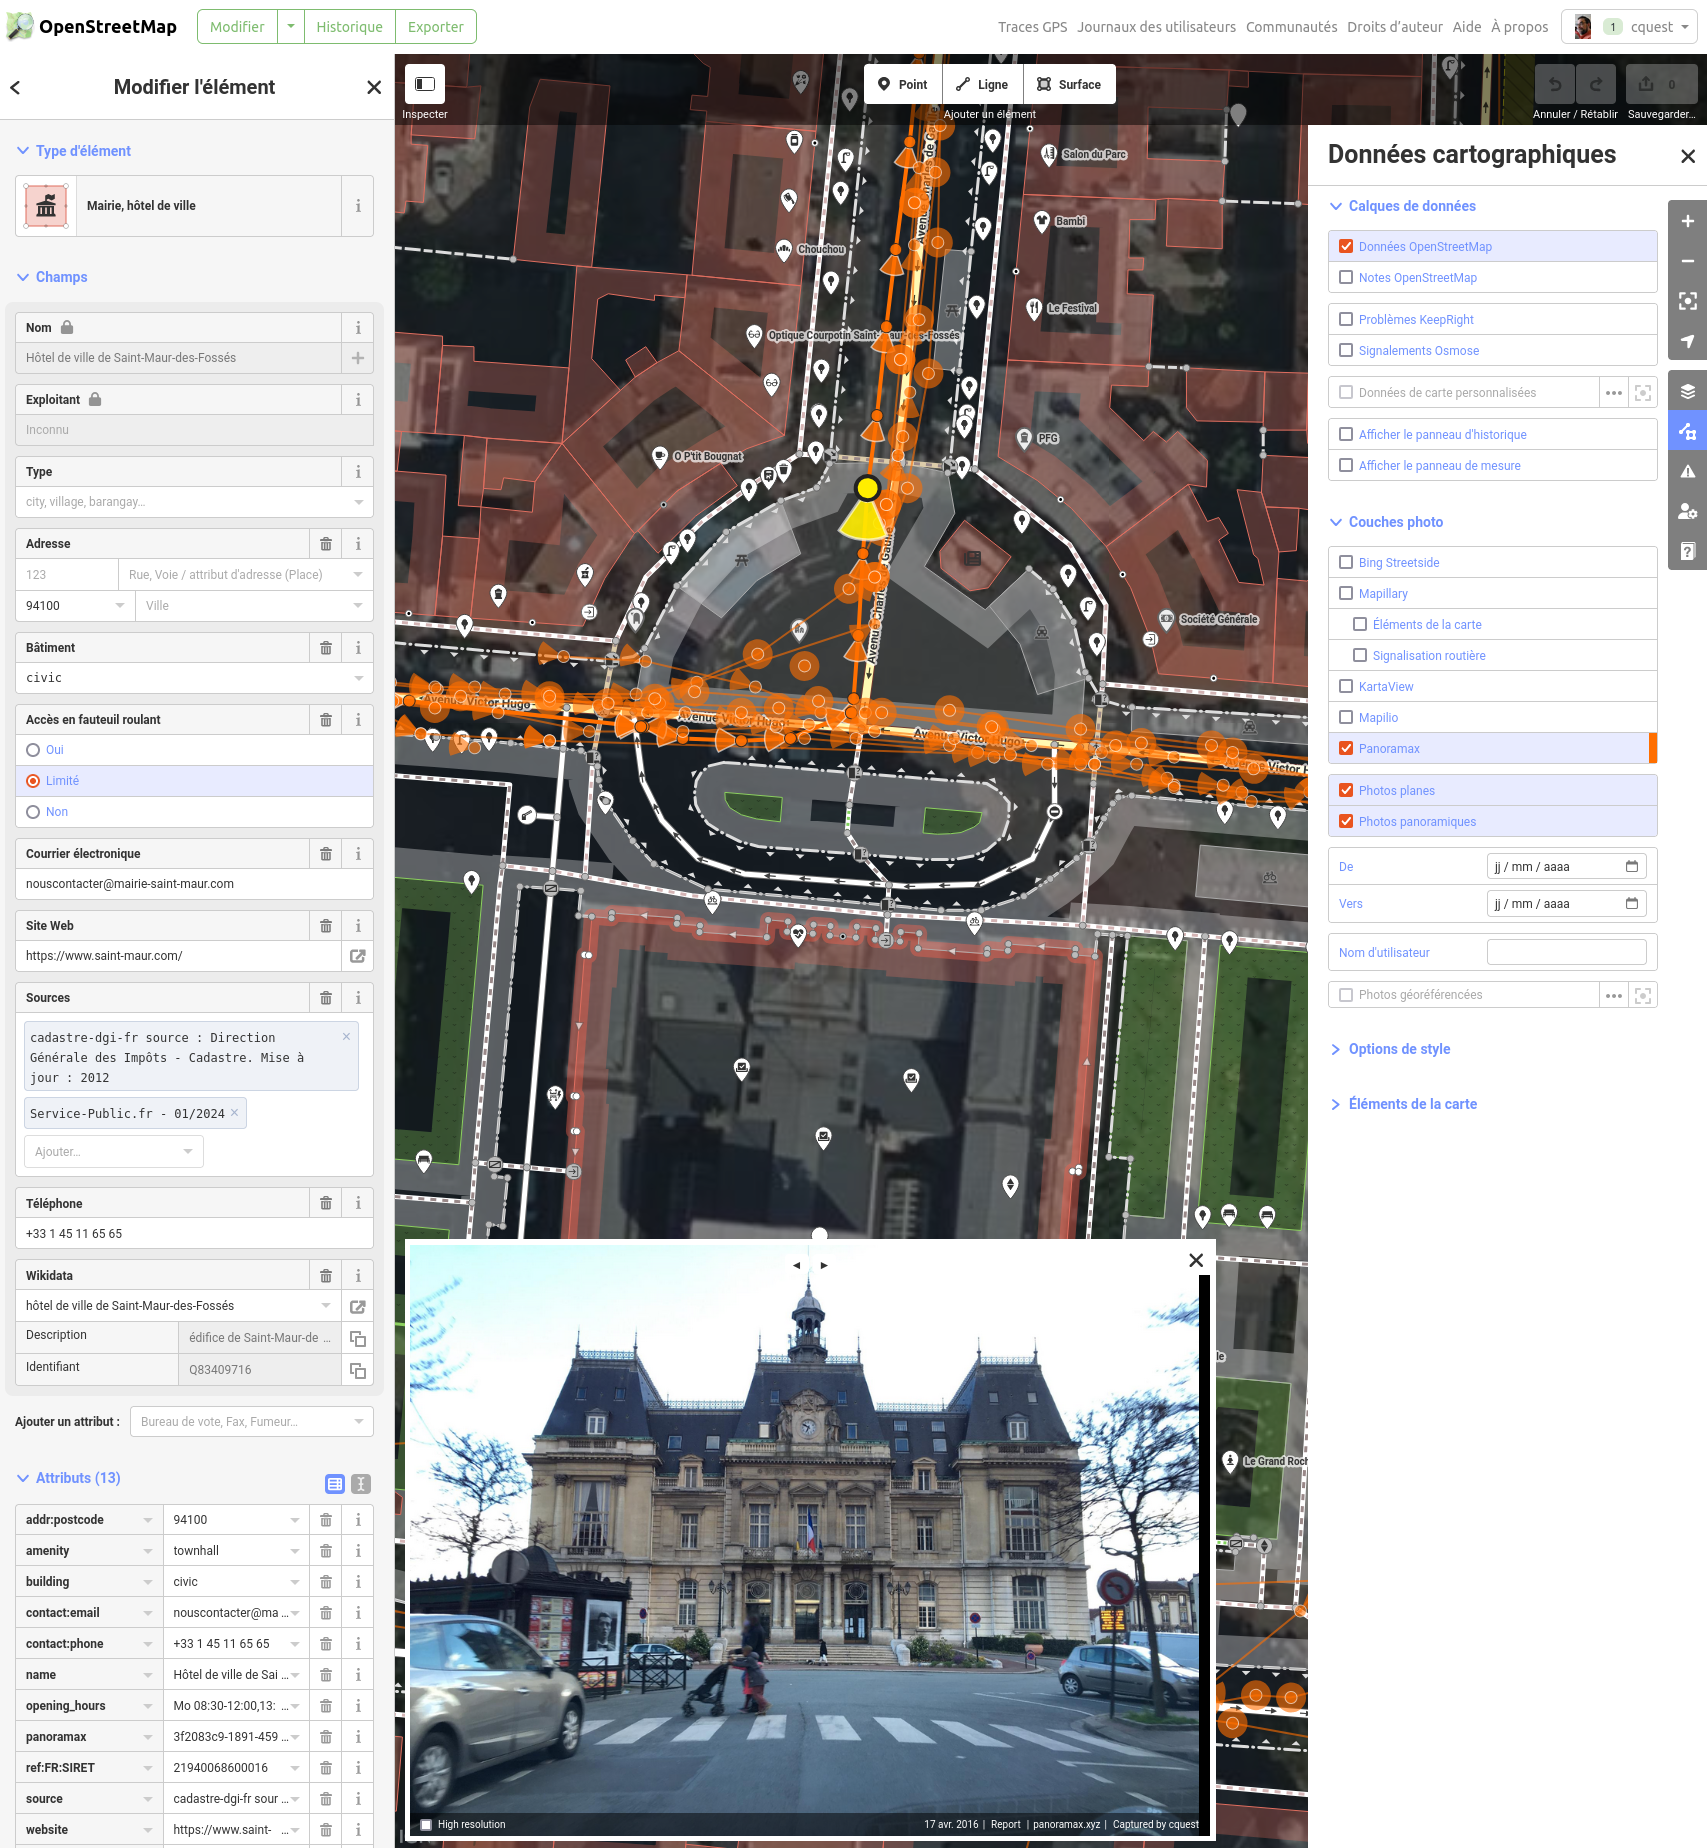Click the Inspecter panel toggle icon
The image size is (1707, 1848).
[x=425, y=85]
